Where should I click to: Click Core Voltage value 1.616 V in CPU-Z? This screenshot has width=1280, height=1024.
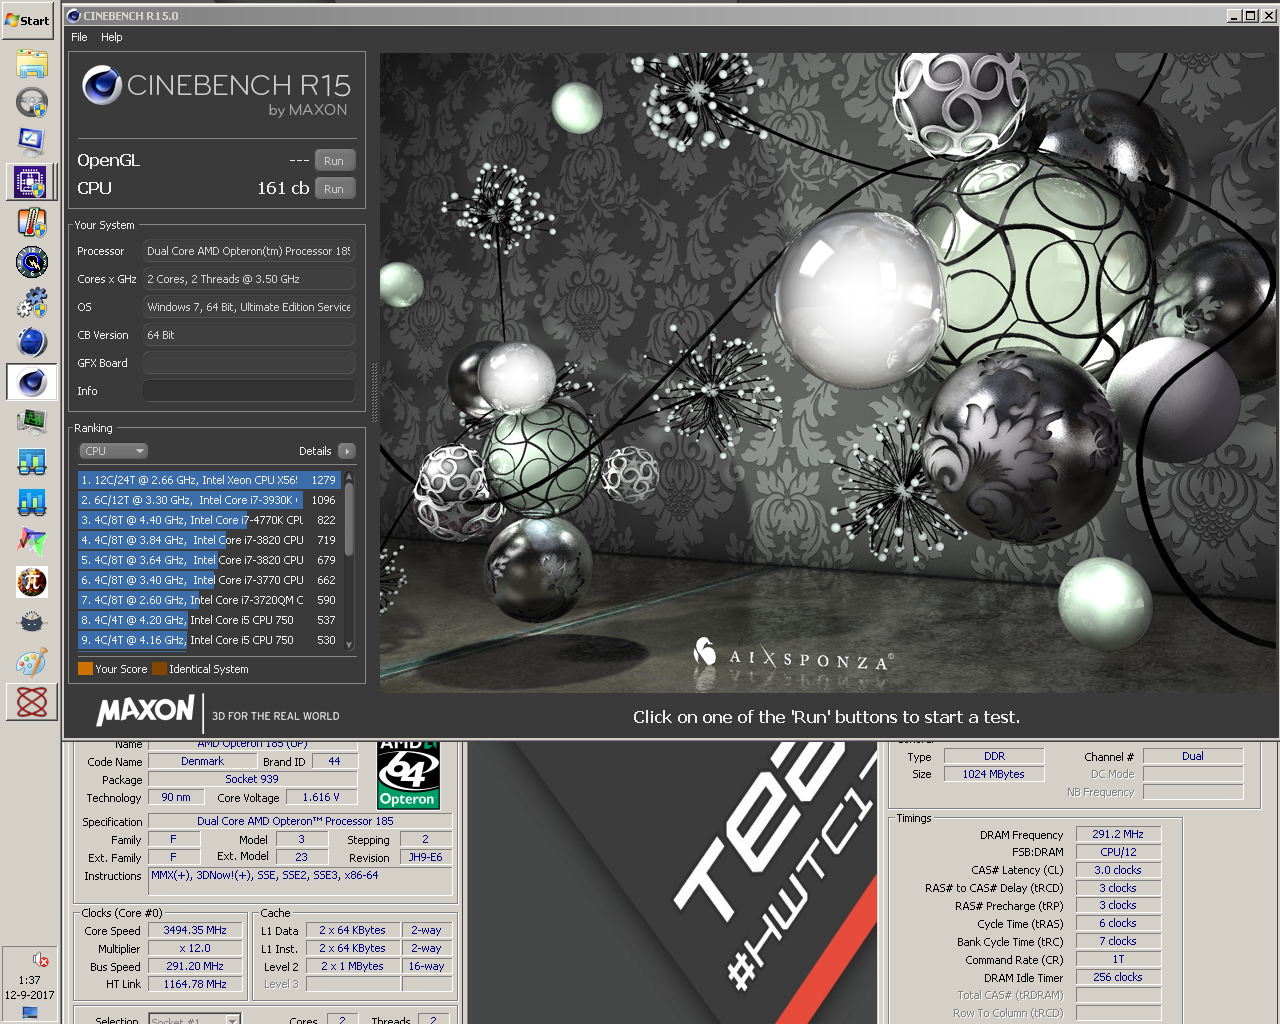321,797
